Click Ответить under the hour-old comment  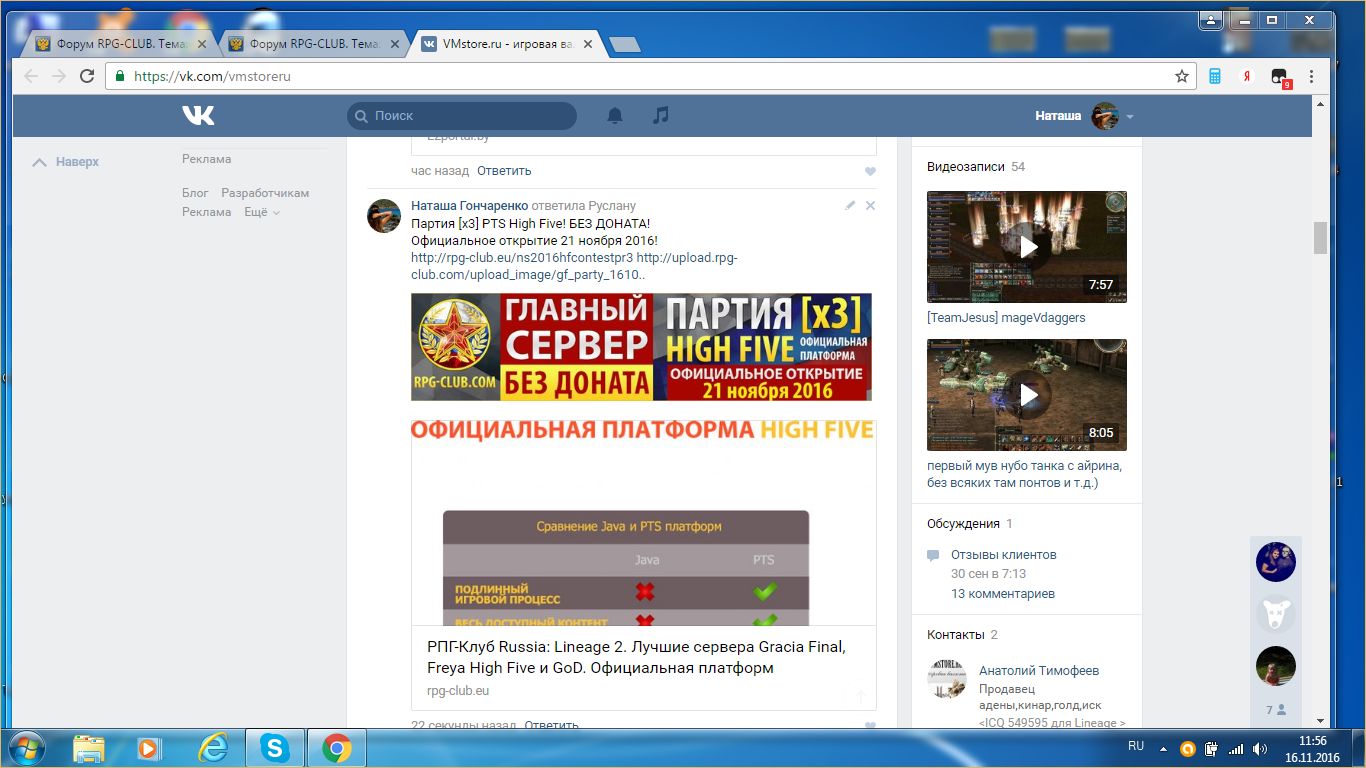(x=504, y=171)
